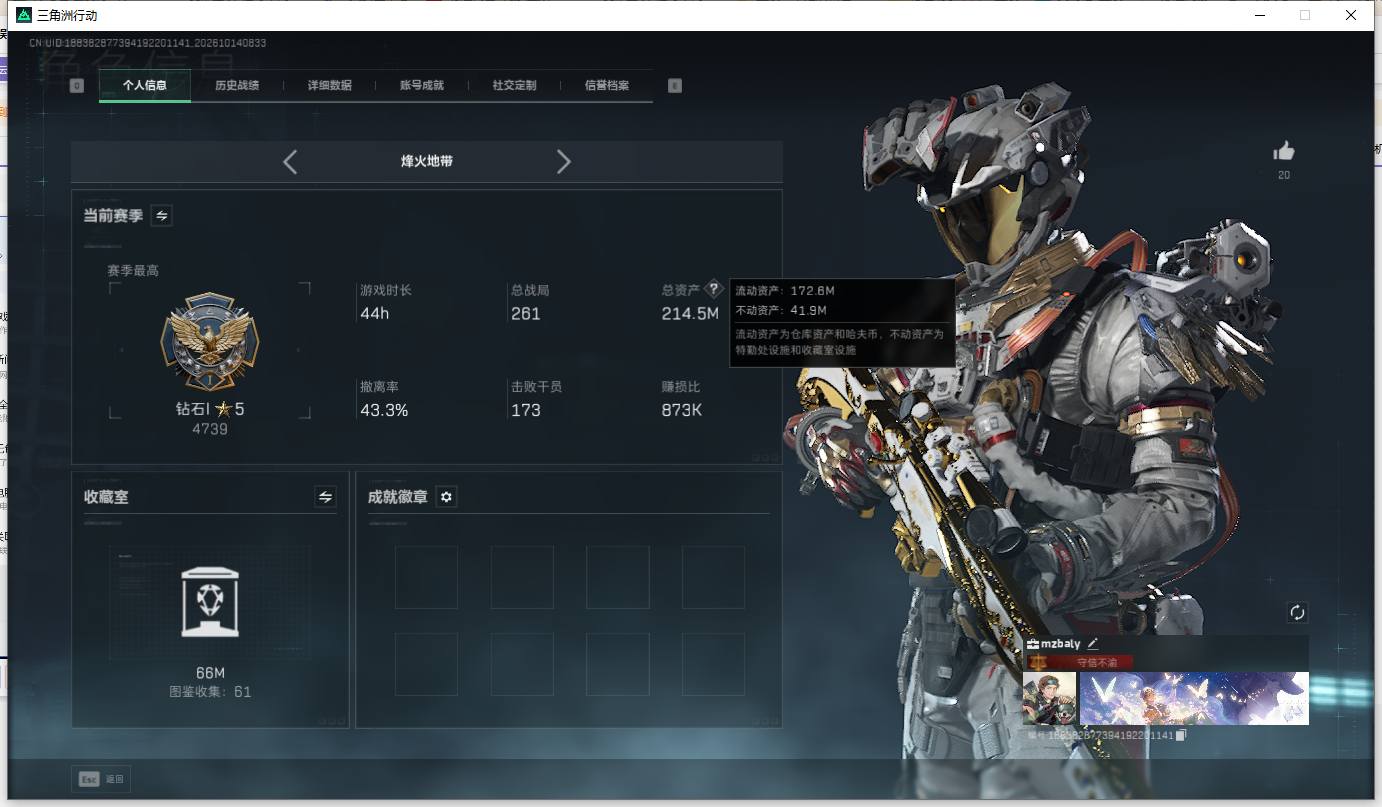Click the briefcase icon before mzbaly
The width and height of the screenshot is (1382, 807).
[x=1033, y=644]
